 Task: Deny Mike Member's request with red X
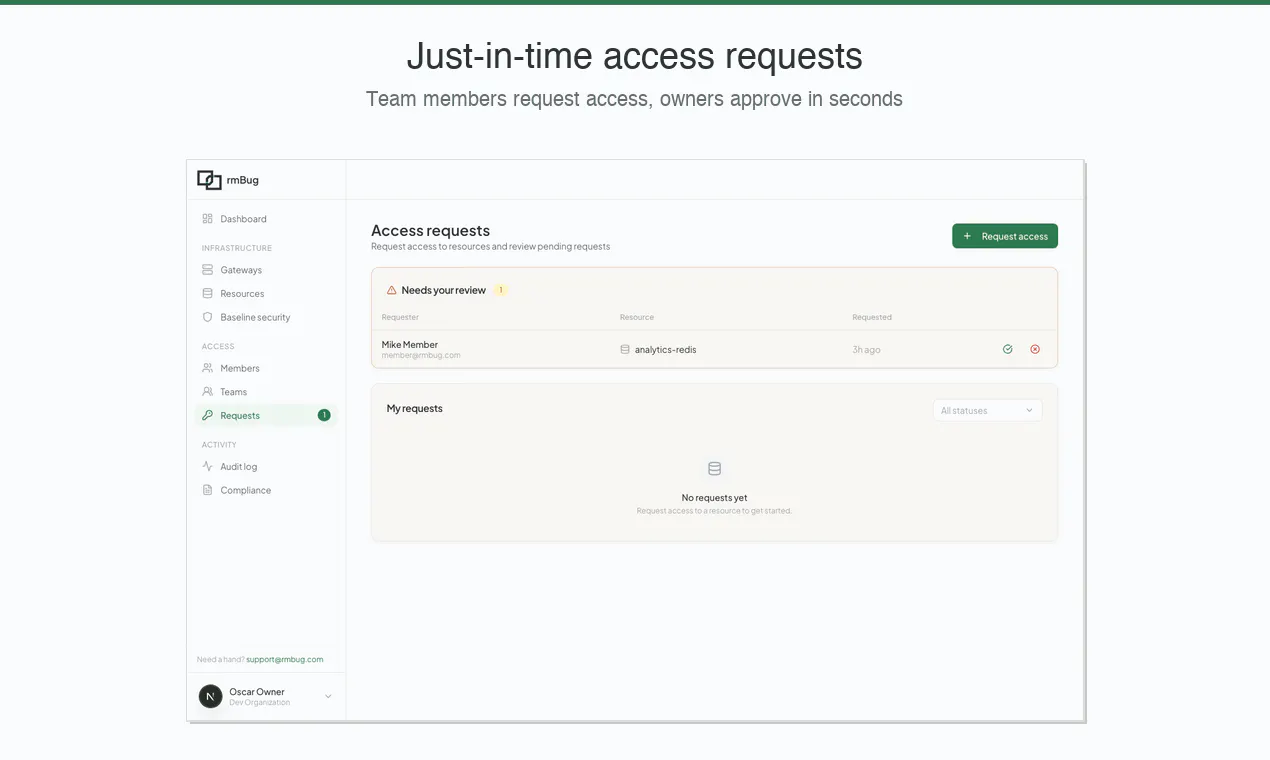(x=1035, y=349)
